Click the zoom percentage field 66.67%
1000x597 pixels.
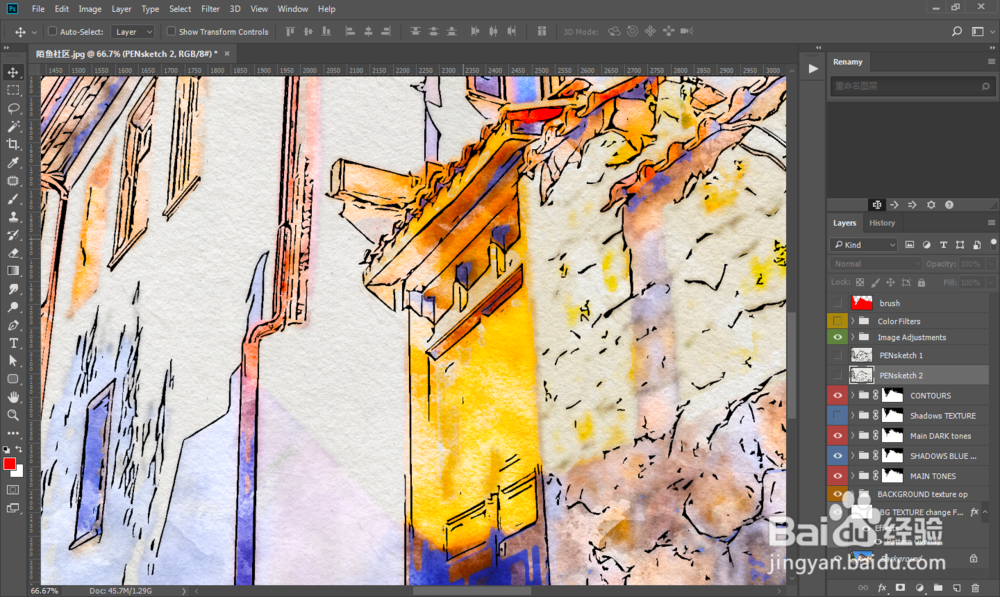45,591
